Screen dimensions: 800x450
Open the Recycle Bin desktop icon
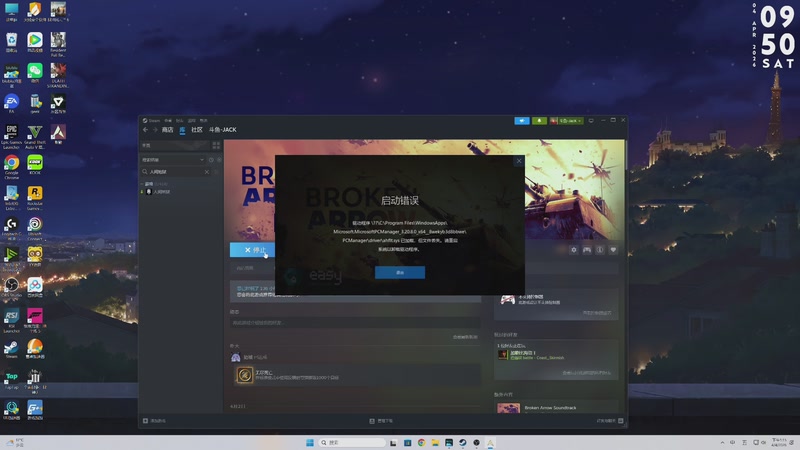coord(11,42)
